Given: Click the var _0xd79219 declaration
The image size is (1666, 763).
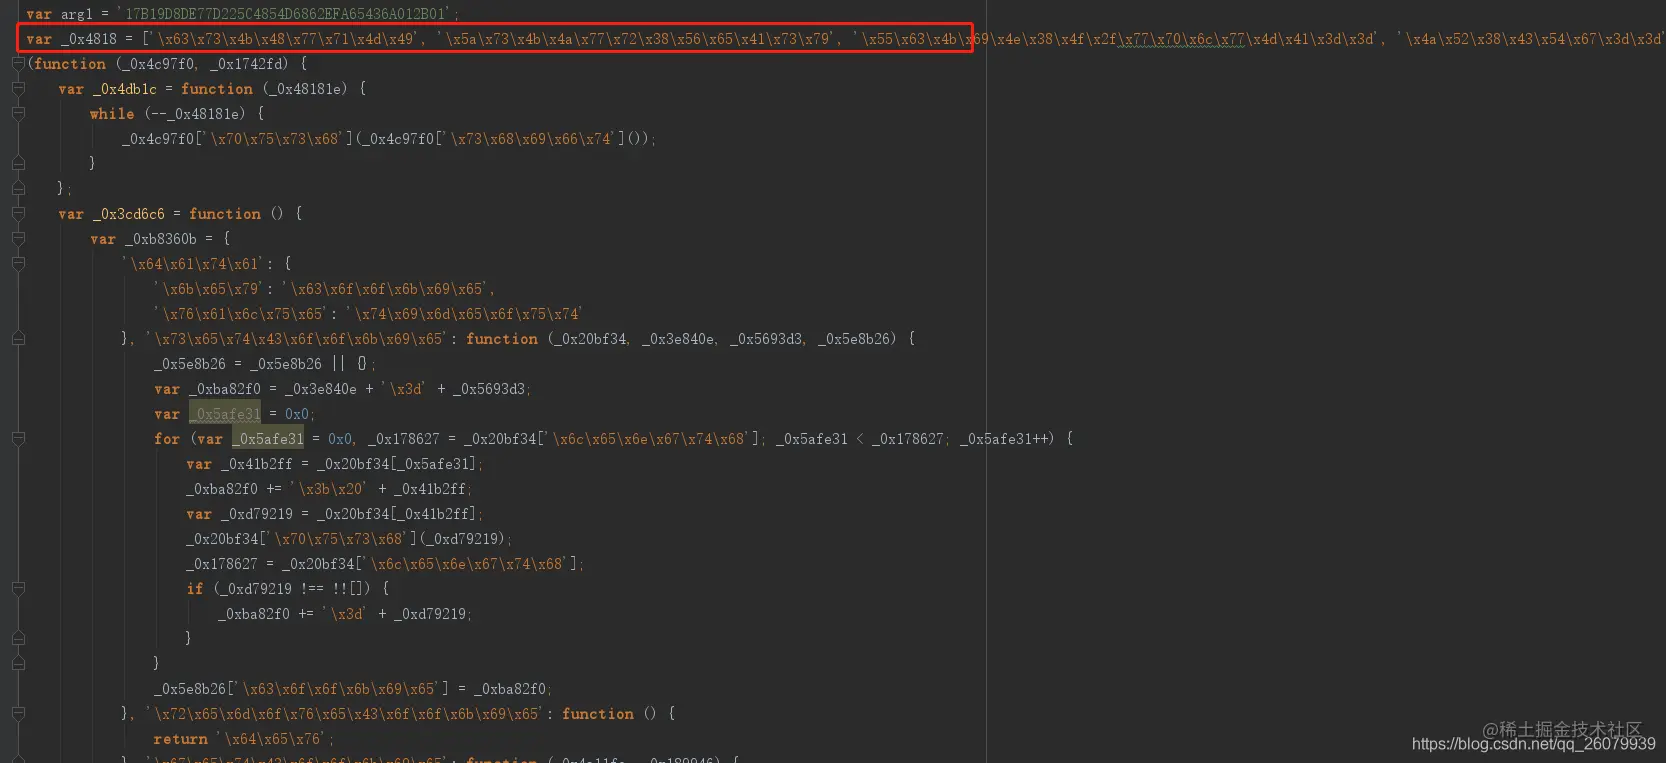Looking at the screenshot, I should pyautogui.click(x=334, y=514).
